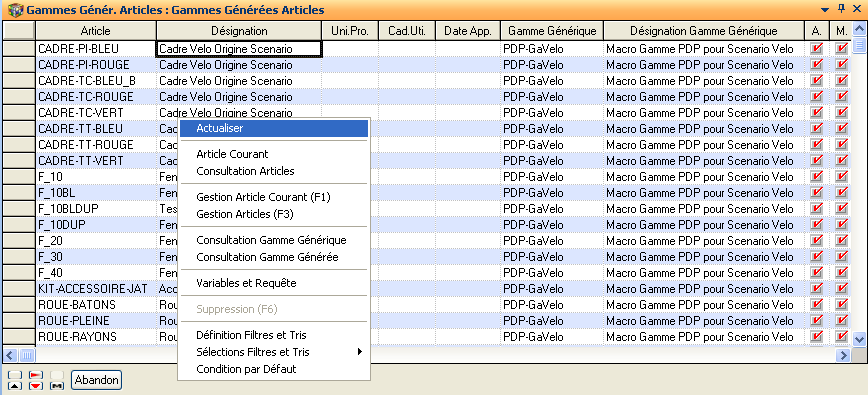Screen dimensions: 868x395
Task: Toggle the A. checkbox for ROUE-PLEINE row
Action: (816, 321)
